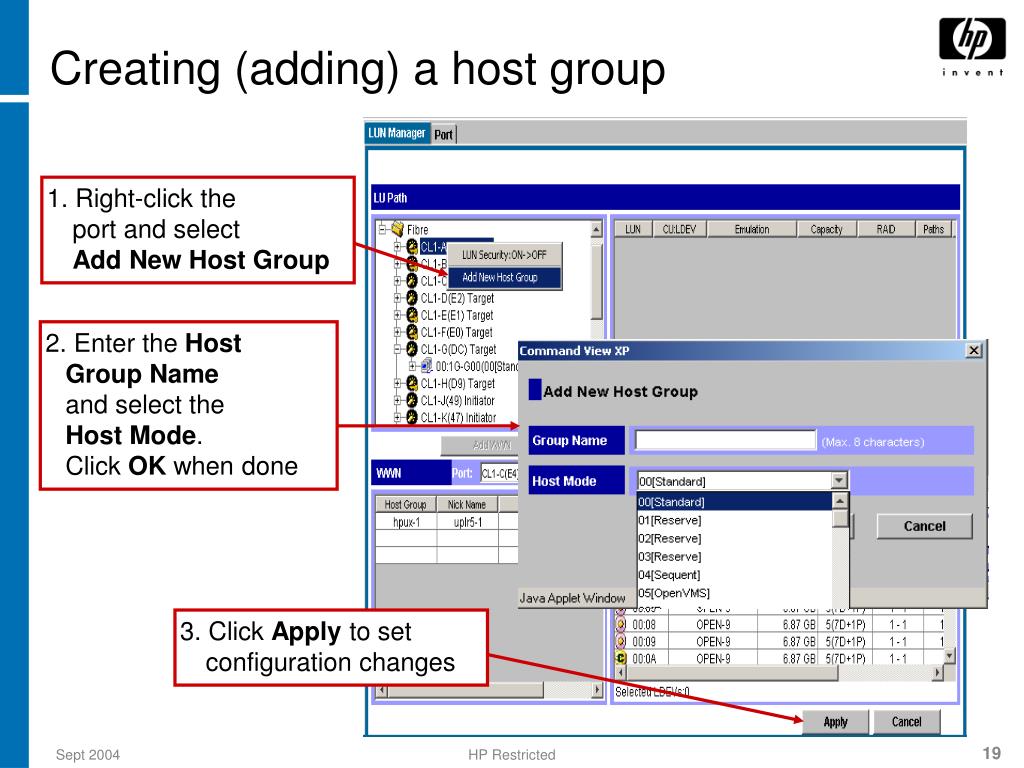
Task: Select 05[OpenVMS] host mode option
Action: (734, 593)
